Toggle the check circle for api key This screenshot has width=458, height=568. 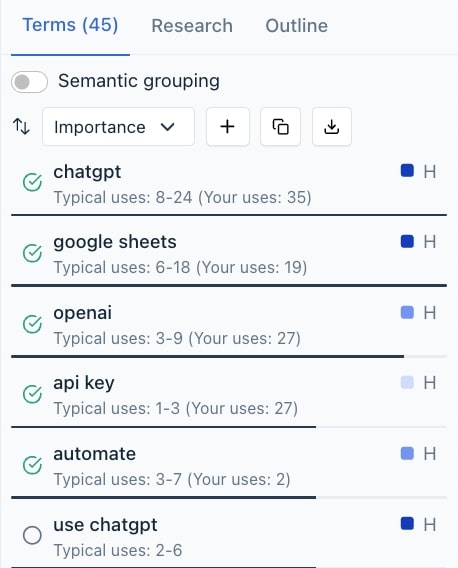[x=32, y=394]
